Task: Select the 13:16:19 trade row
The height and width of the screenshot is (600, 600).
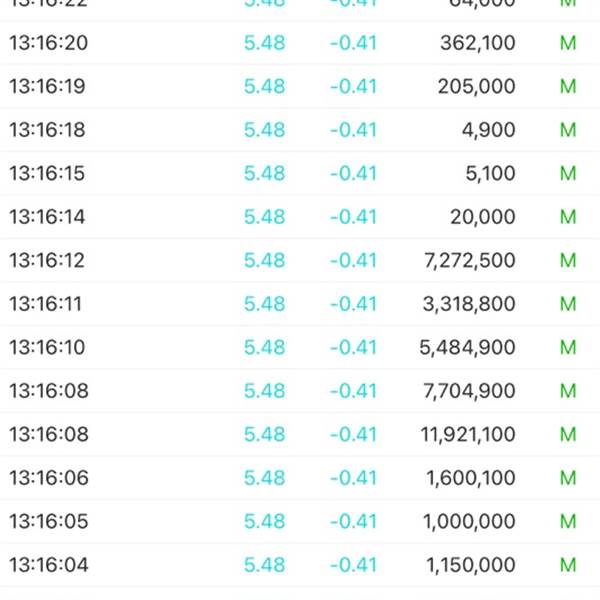Action: (300, 86)
